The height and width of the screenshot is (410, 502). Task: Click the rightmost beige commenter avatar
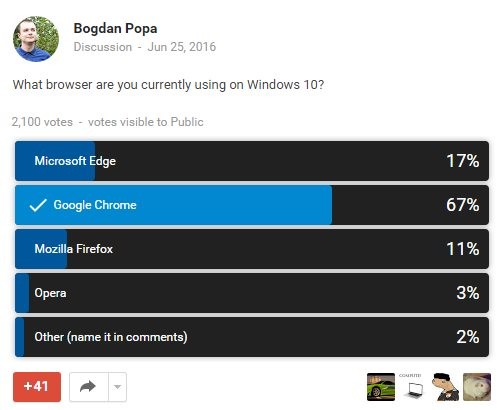coord(477,387)
